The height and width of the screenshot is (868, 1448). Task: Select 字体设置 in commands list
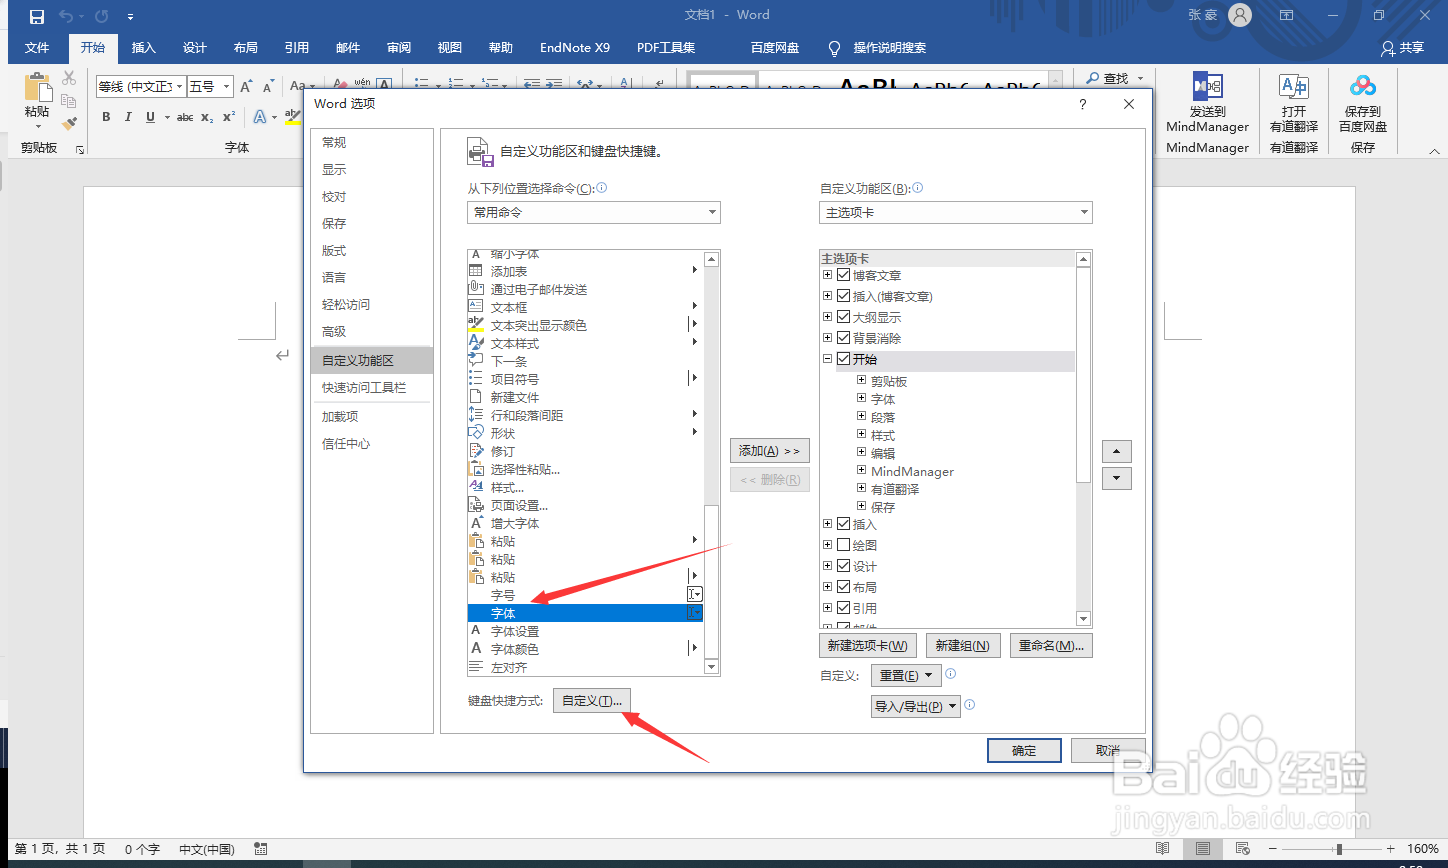[585, 631]
